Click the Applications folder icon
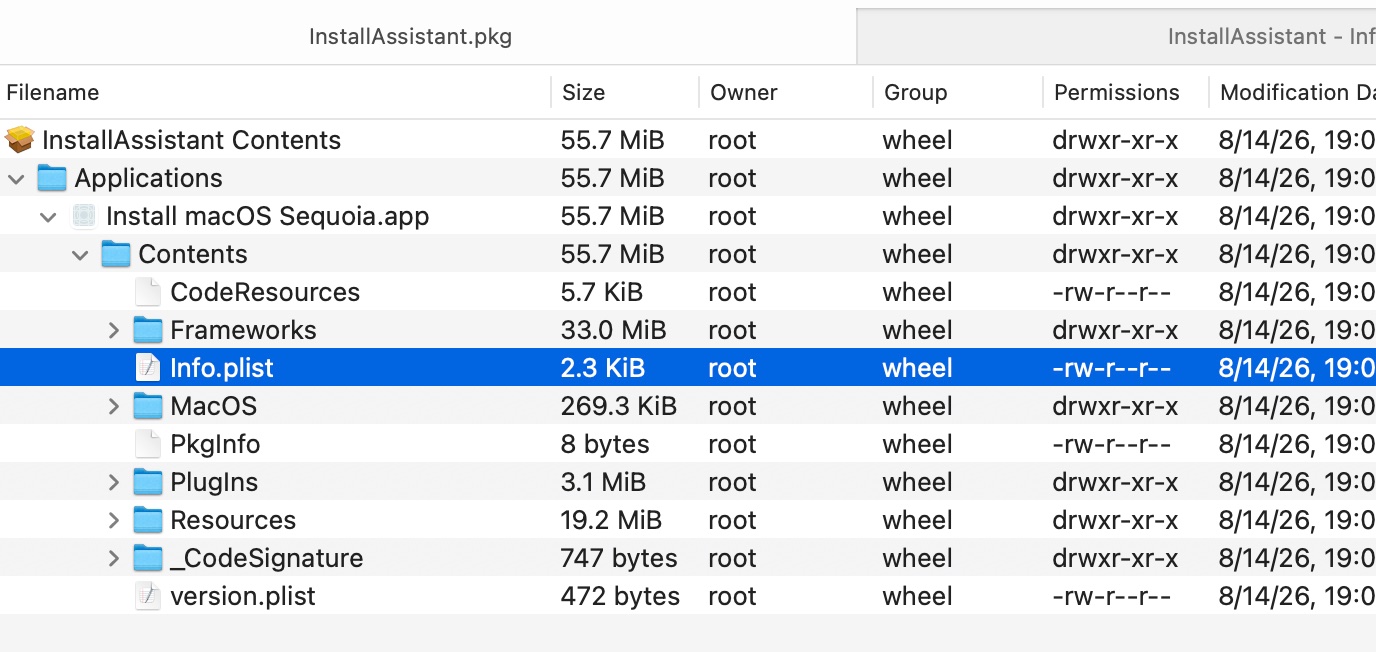This screenshot has height=662, width=1376. point(52,178)
